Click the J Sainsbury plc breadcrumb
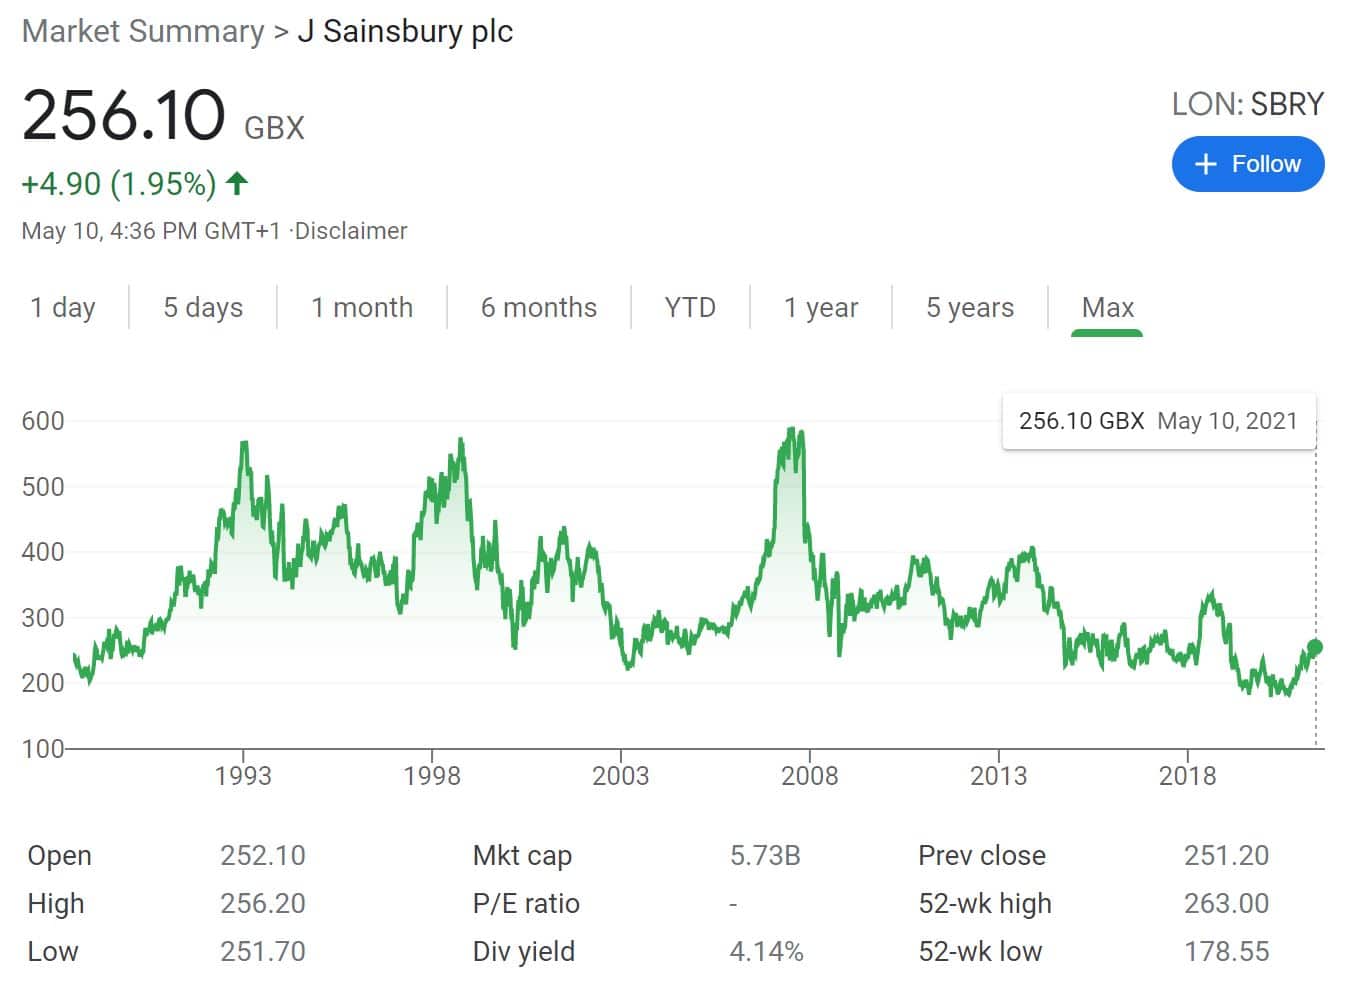The height and width of the screenshot is (989, 1359). tap(404, 31)
